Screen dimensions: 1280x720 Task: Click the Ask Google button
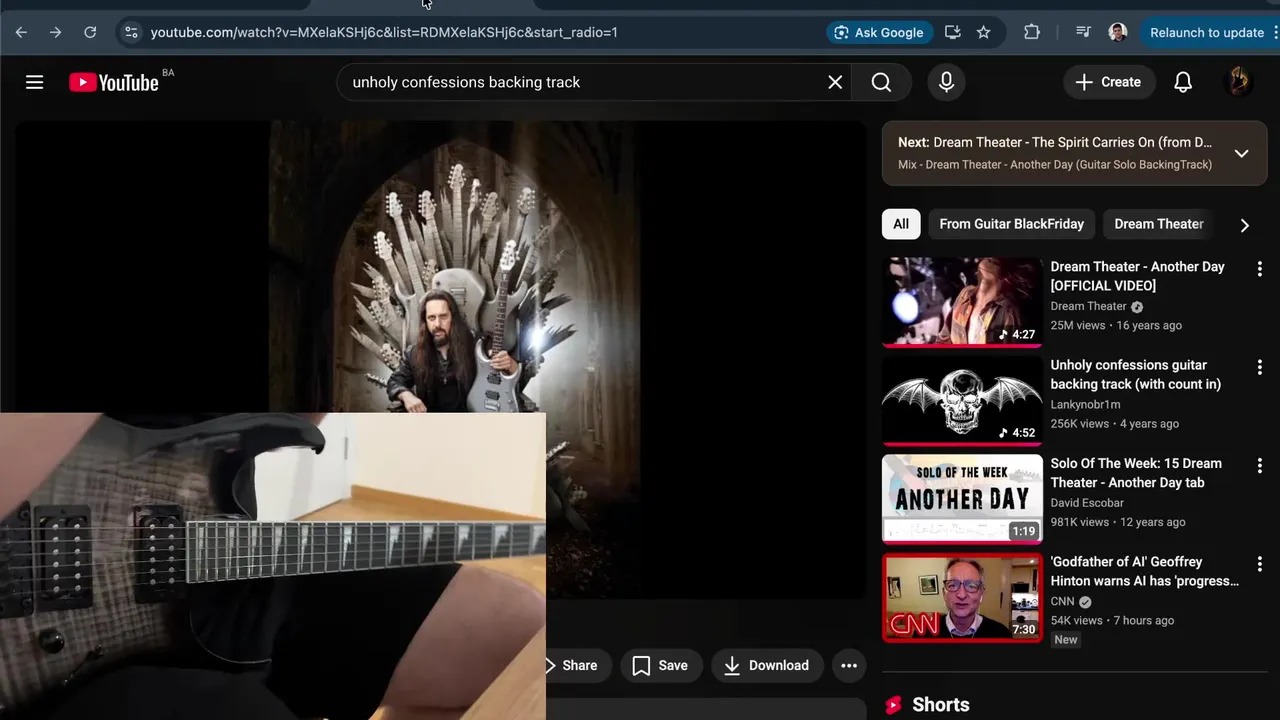point(878,32)
